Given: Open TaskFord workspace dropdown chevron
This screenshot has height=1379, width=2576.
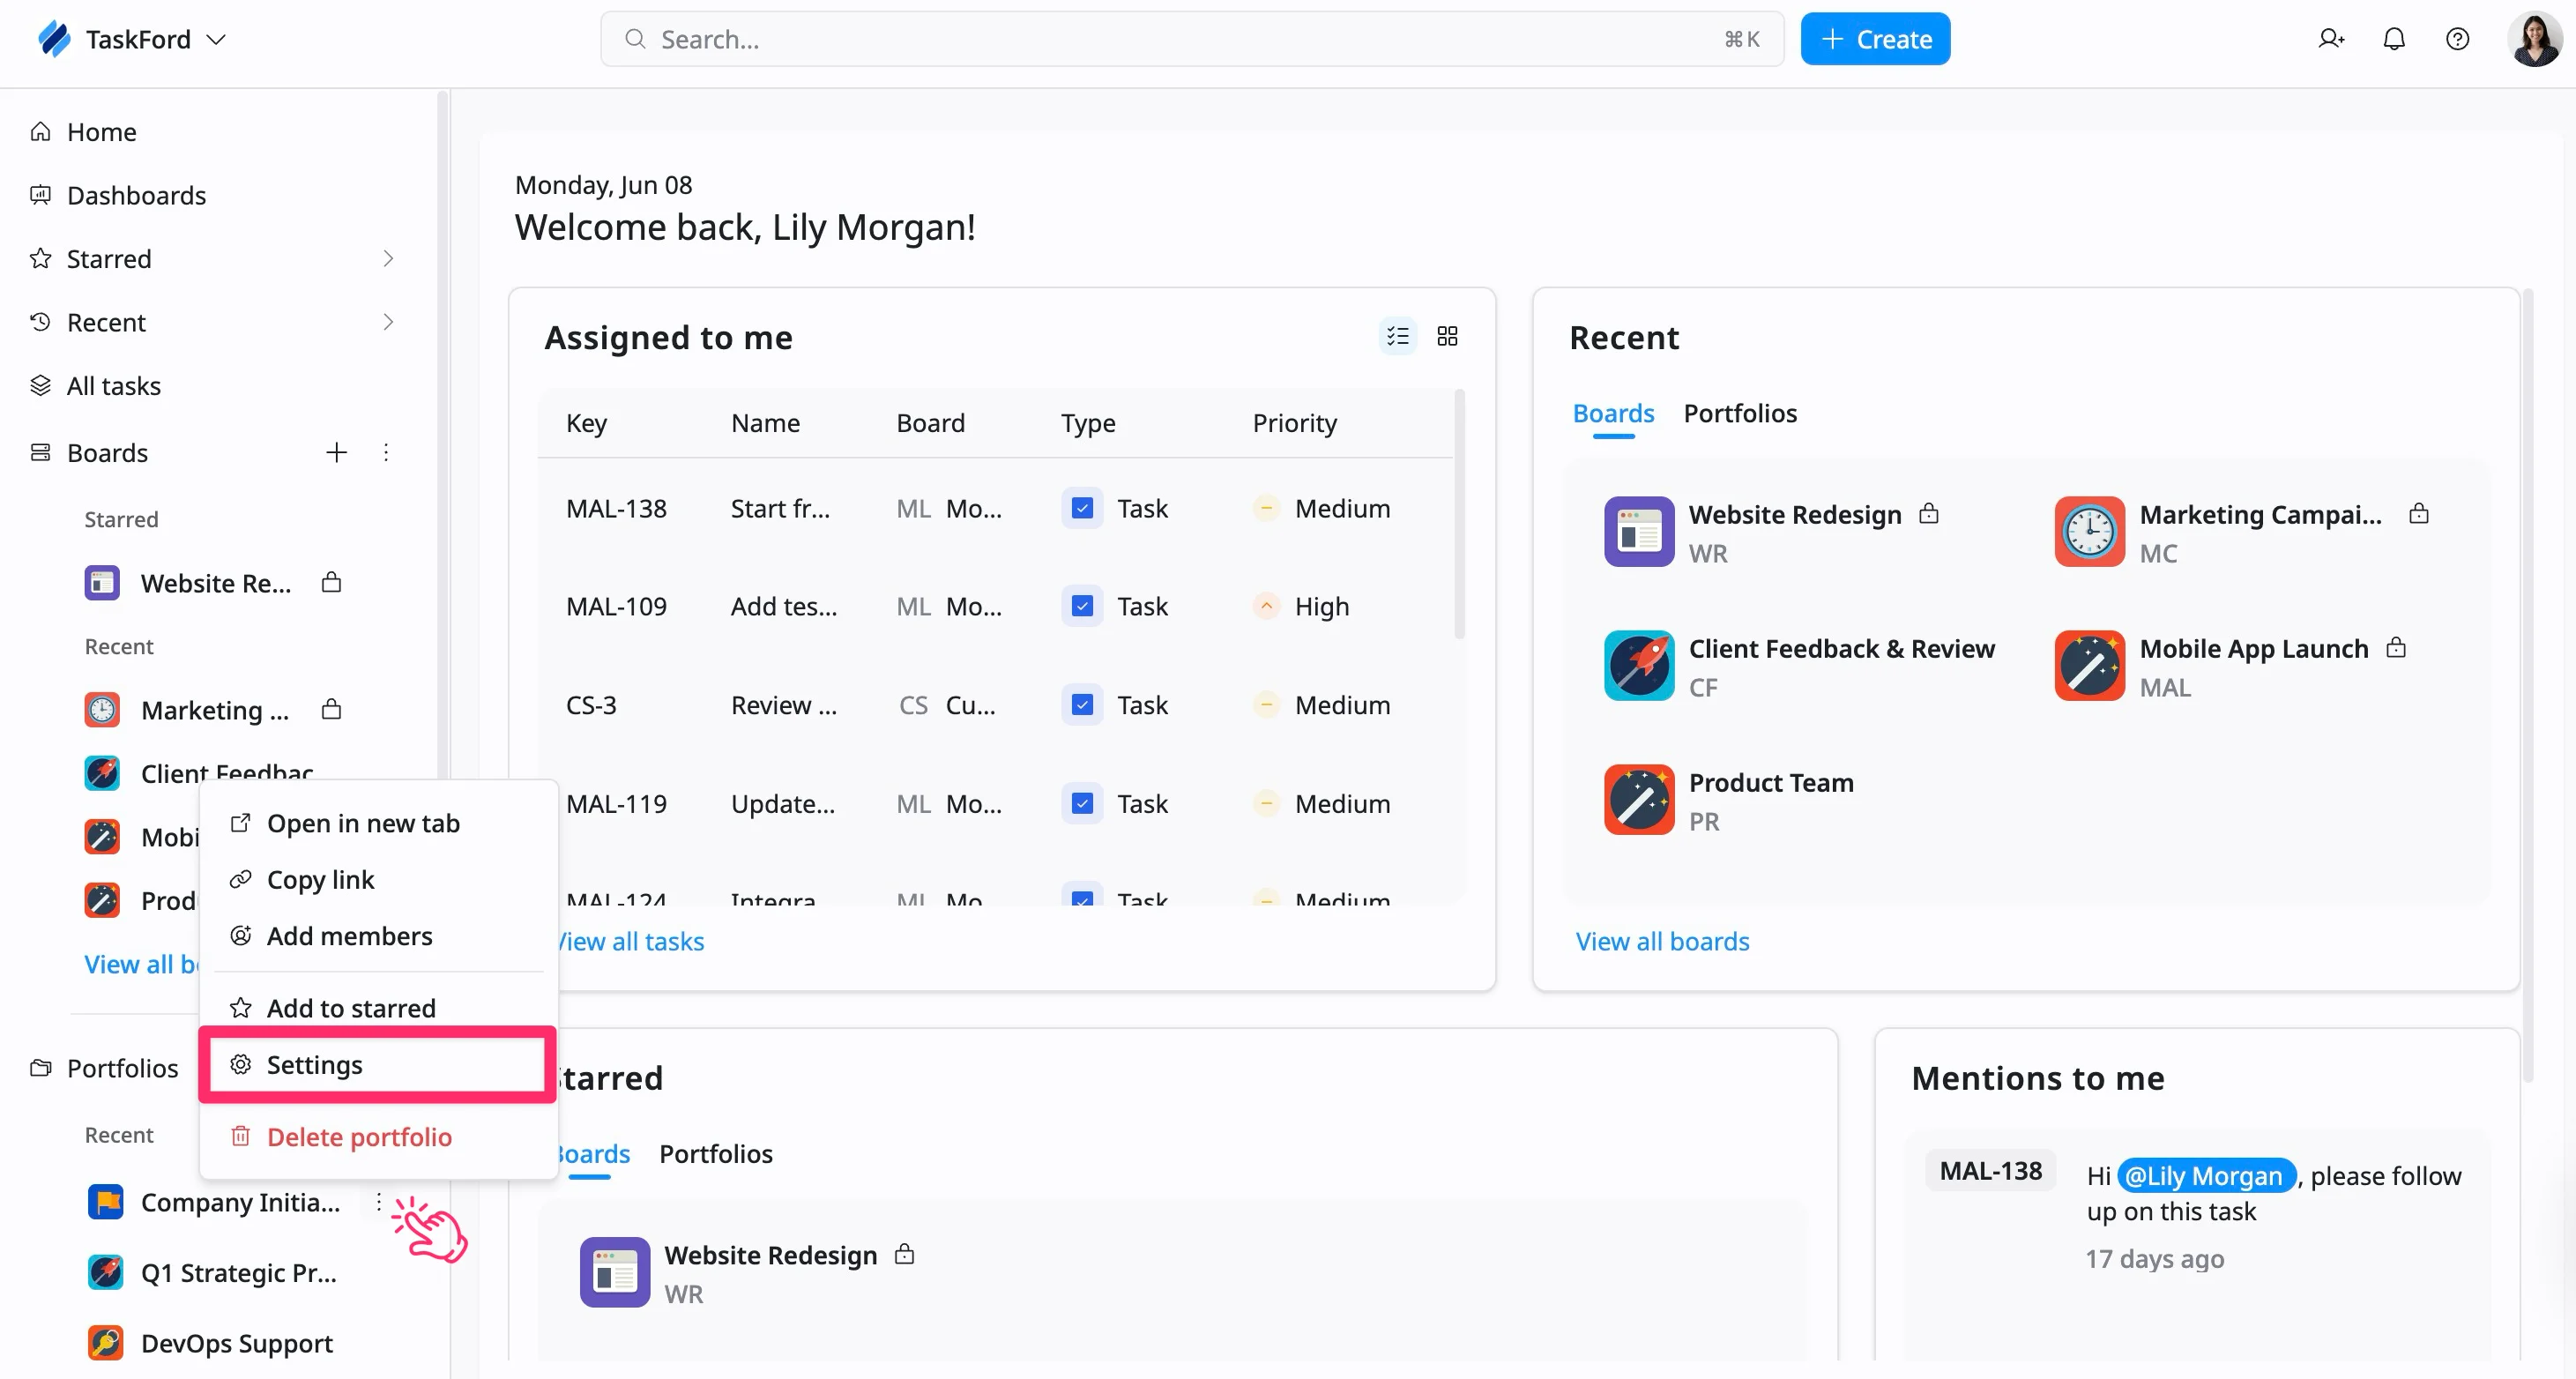Looking at the screenshot, I should click(x=216, y=39).
